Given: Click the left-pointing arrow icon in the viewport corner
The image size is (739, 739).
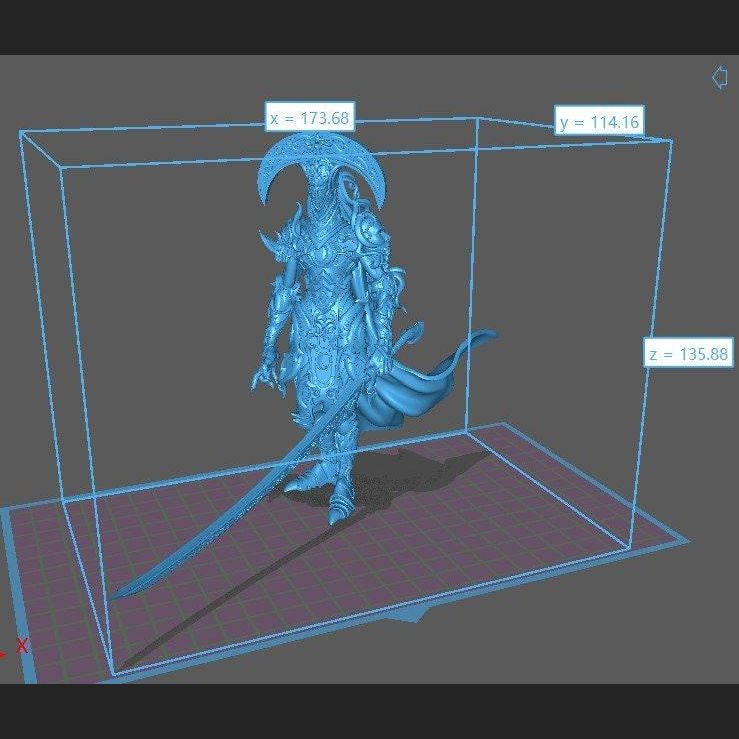Looking at the screenshot, I should 718,77.
